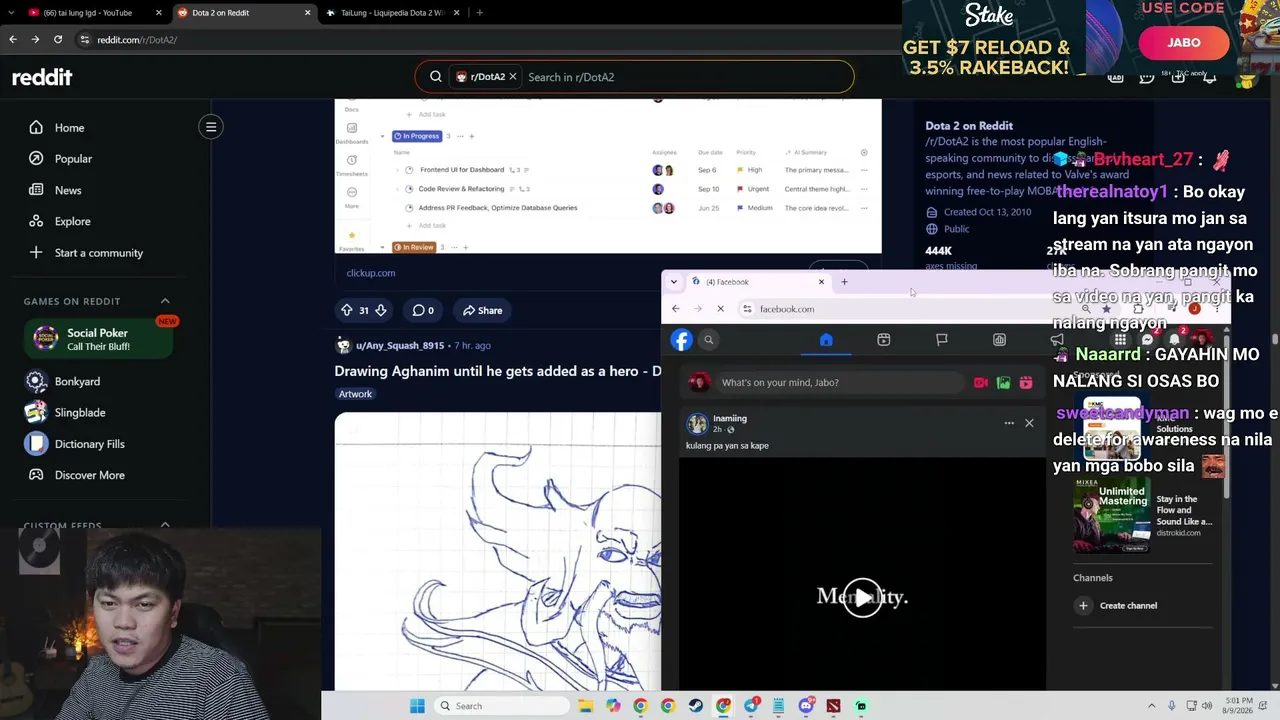Switch to the TaiLung Liquipedia tab
The height and width of the screenshot is (720, 1280).
tap(393, 13)
